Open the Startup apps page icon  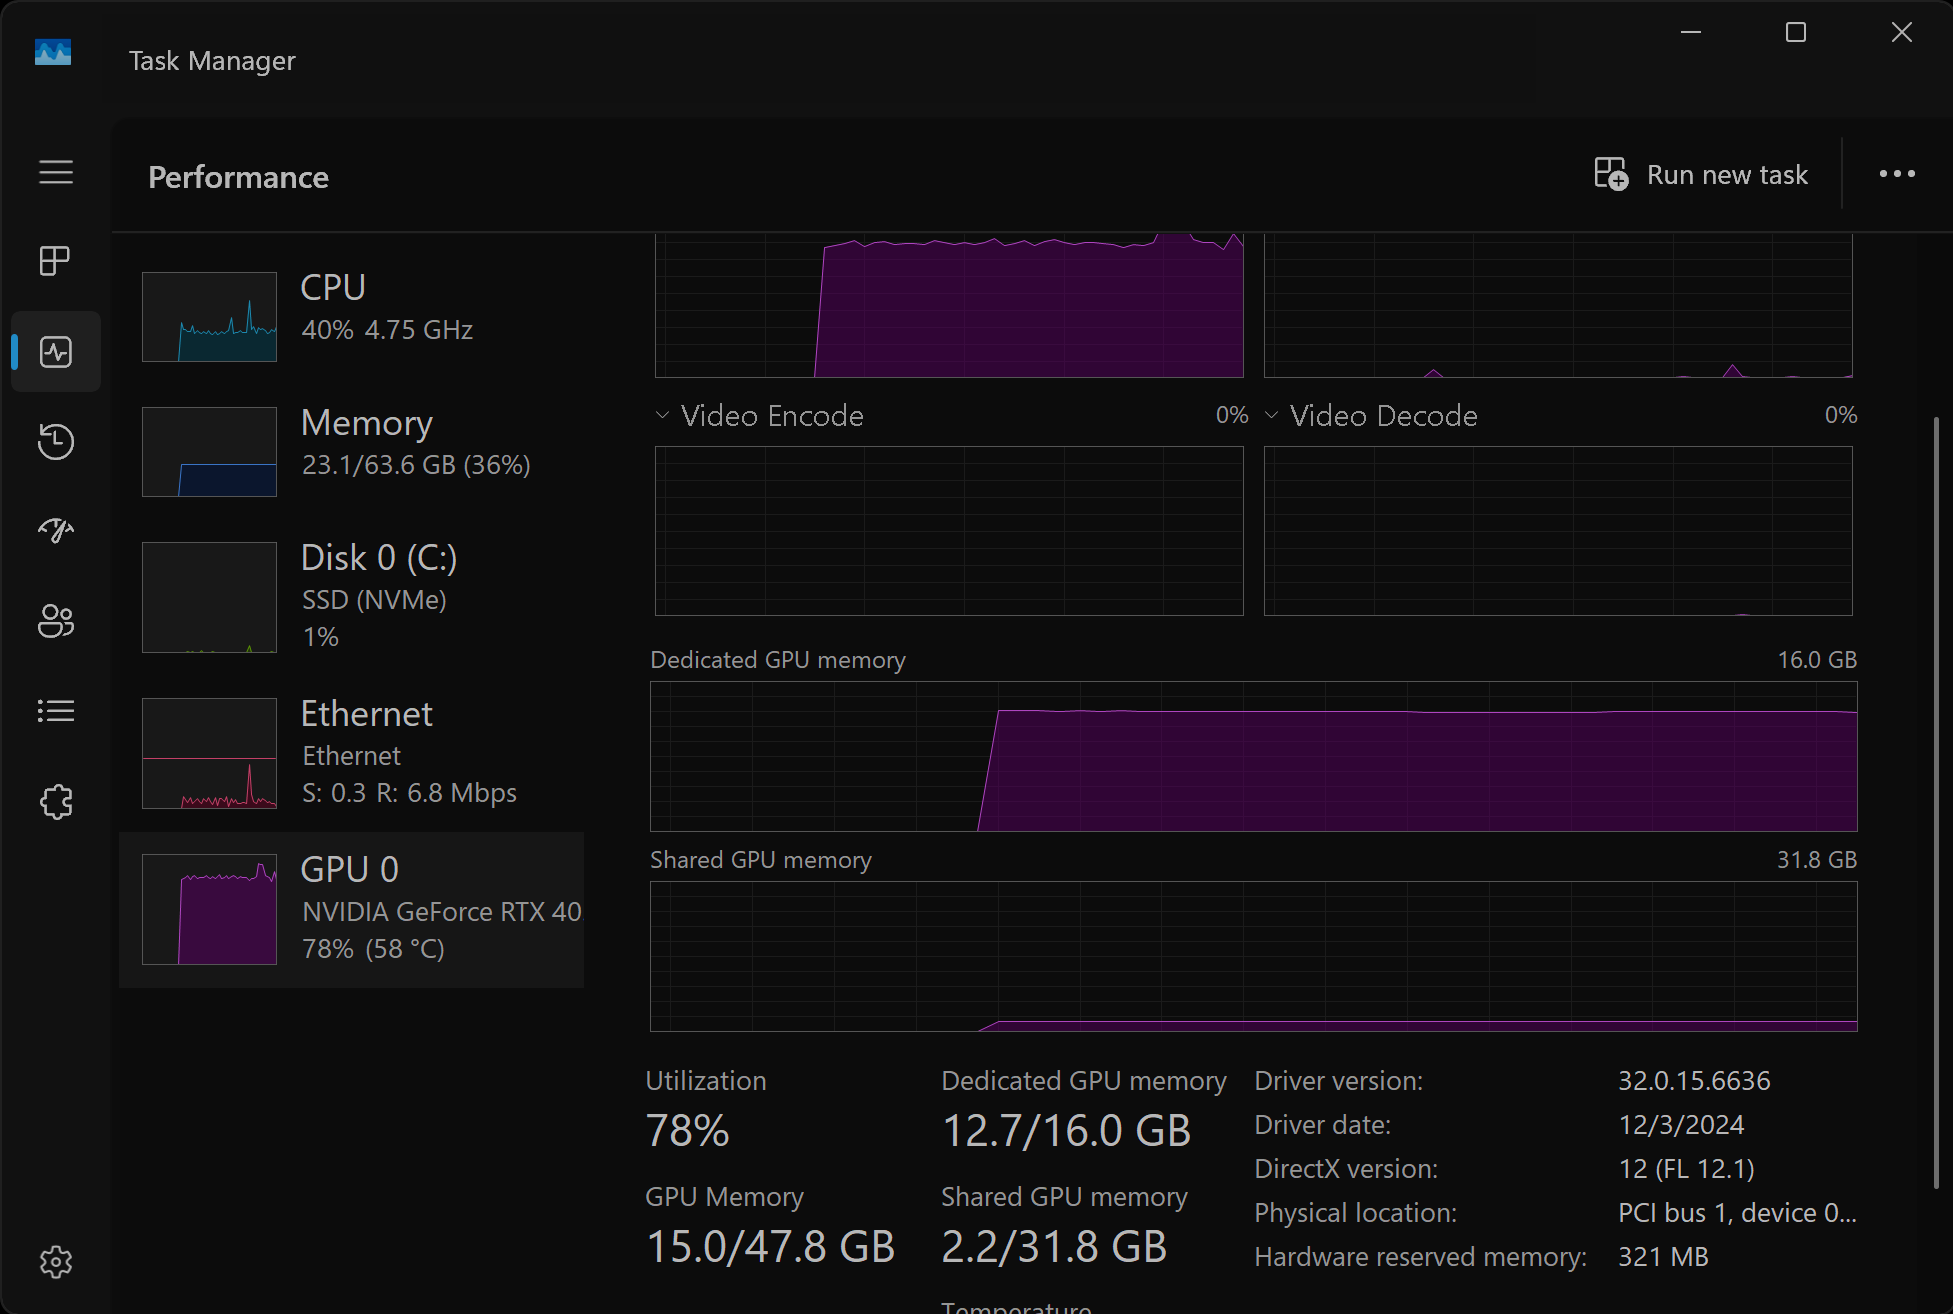coord(56,531)
